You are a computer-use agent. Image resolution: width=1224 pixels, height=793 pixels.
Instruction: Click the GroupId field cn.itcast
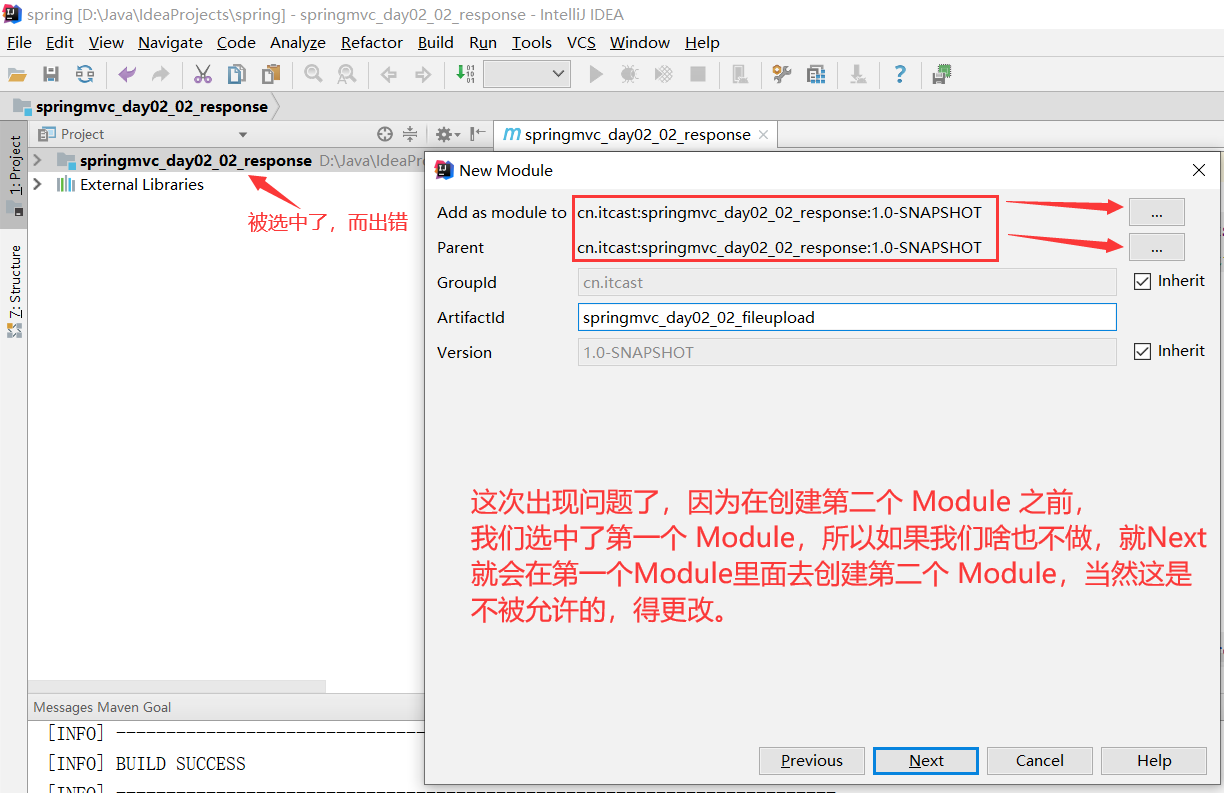(847, 282)
